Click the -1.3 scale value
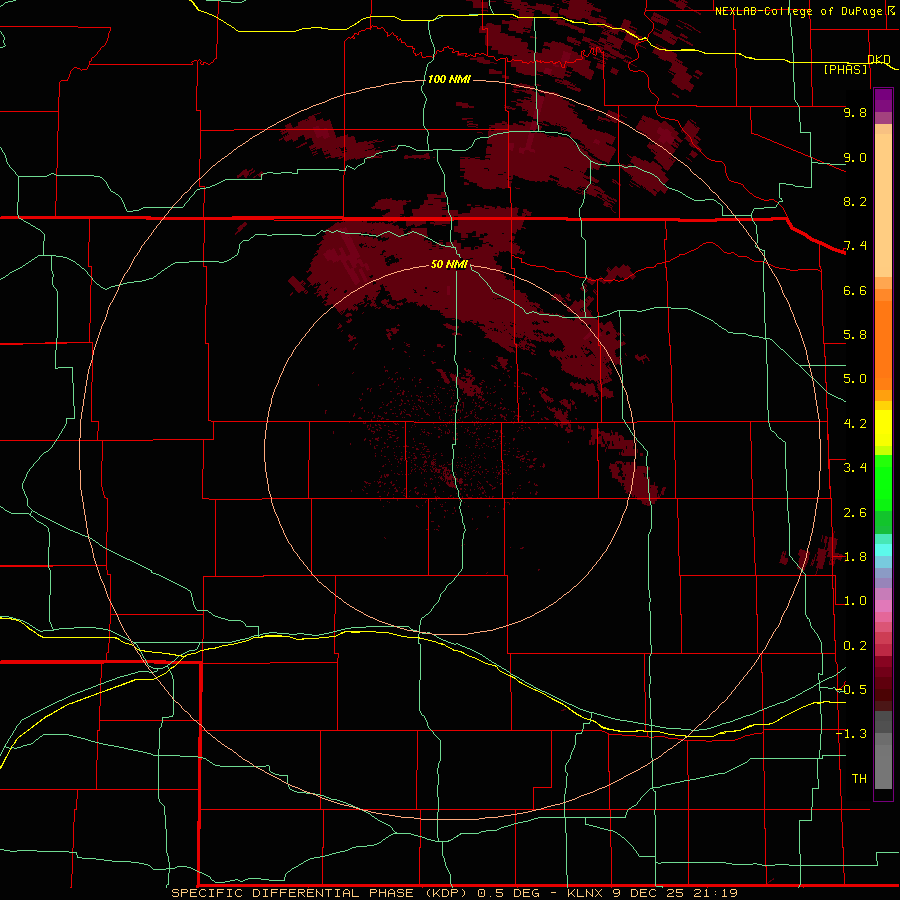Image resolution: width=900 pixels, height=900 pixels. coord(852,734)
